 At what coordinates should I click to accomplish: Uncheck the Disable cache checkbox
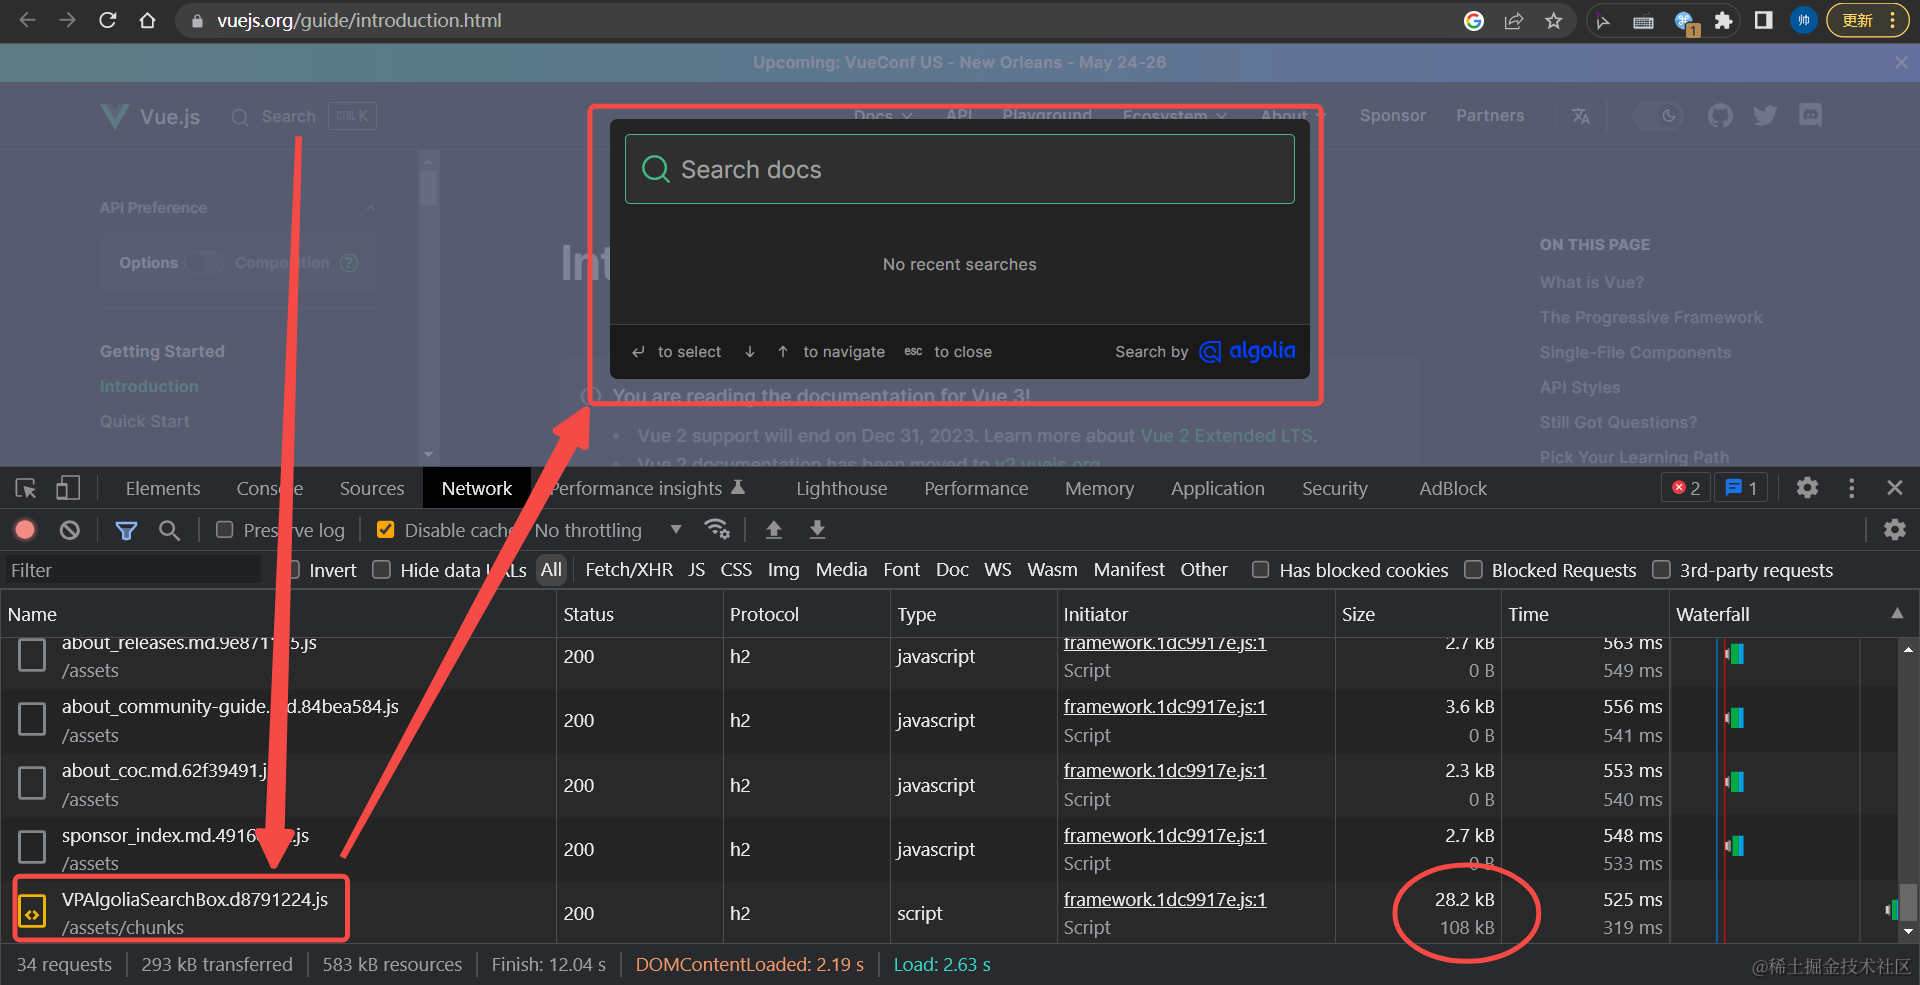(385, 530)
